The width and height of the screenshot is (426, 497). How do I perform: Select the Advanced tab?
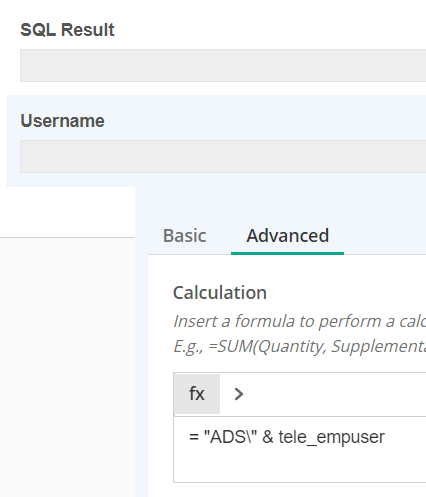coord(287,236)
